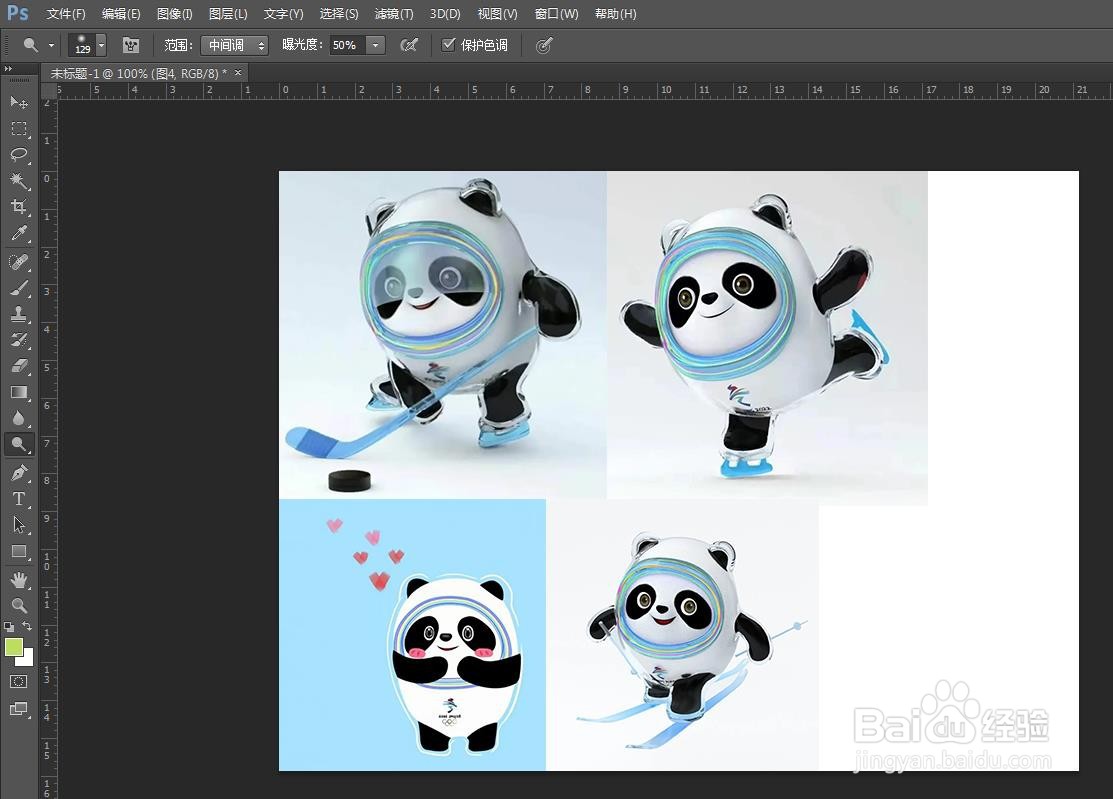Screen dimensions: 1113x799
Task: Expand the collapsed toolbox double arrow
Action: pos(8,69)
